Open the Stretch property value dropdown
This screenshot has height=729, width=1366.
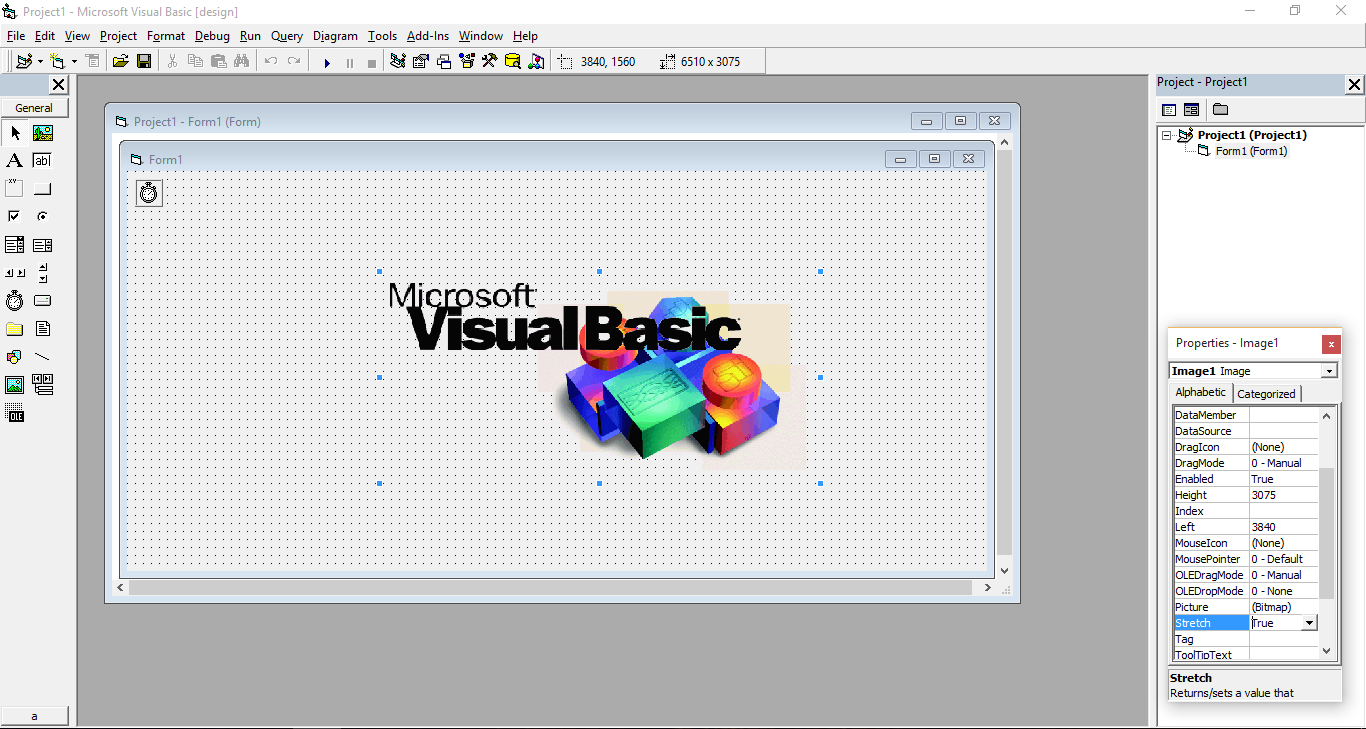1309,623
